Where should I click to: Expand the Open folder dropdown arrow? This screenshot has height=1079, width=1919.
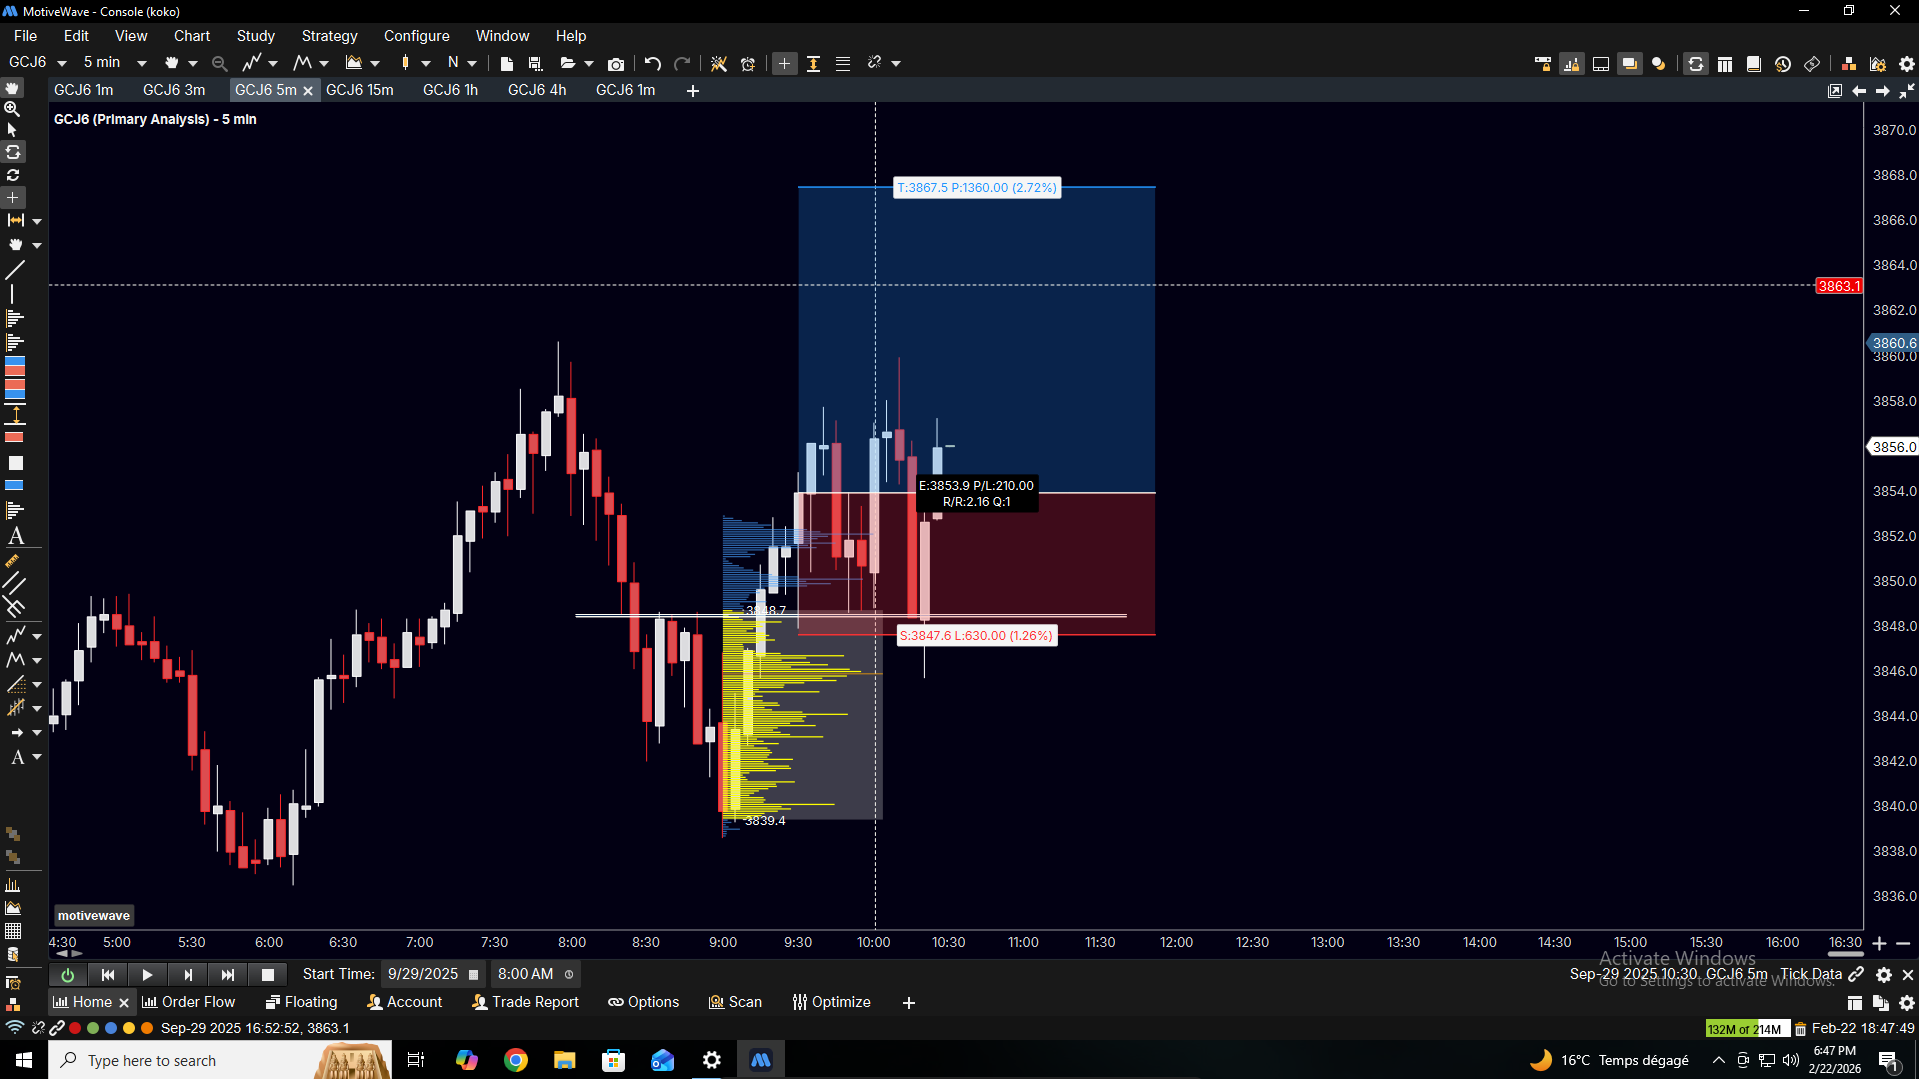tap(589, 63)
